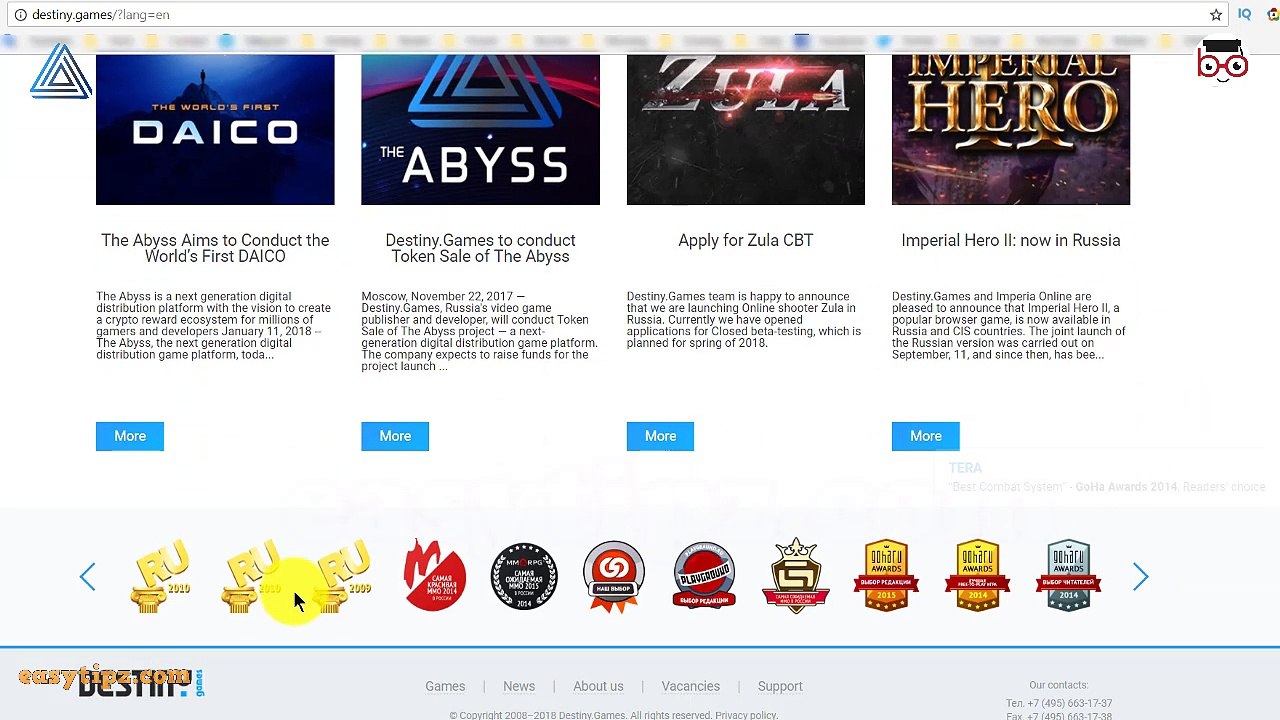This screenshot has height=720, width=1280.
Task: Select the GoHa.ru Awards 2015 badge
Action: 887,576
